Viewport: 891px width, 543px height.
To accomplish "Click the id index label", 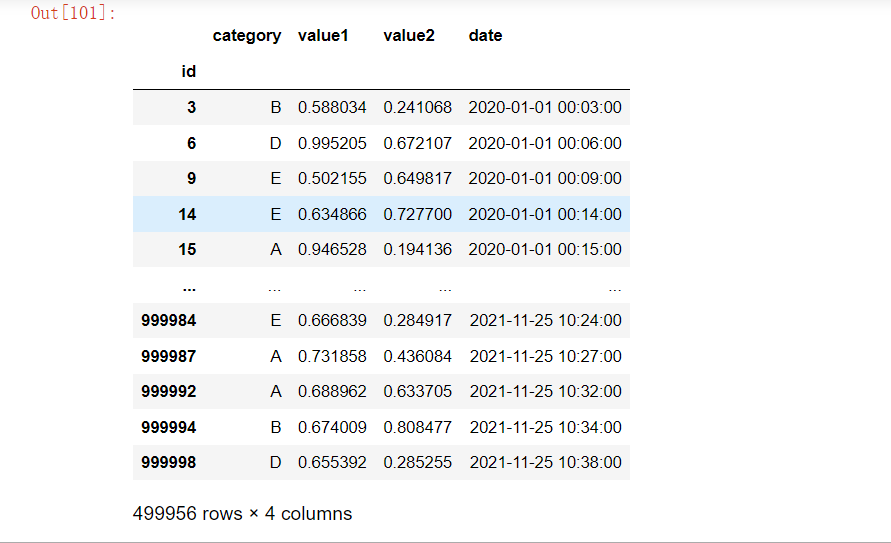I will coord(189,72).
